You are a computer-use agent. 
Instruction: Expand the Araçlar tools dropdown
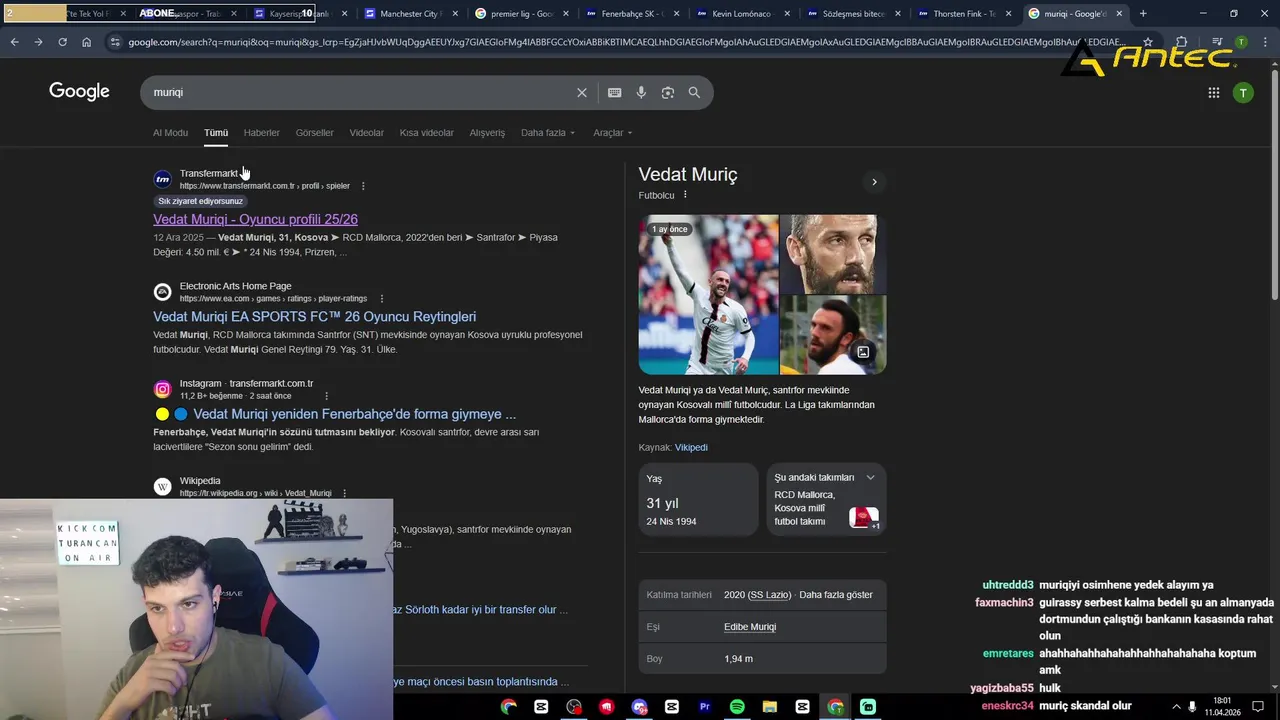[x=612, y=133]
